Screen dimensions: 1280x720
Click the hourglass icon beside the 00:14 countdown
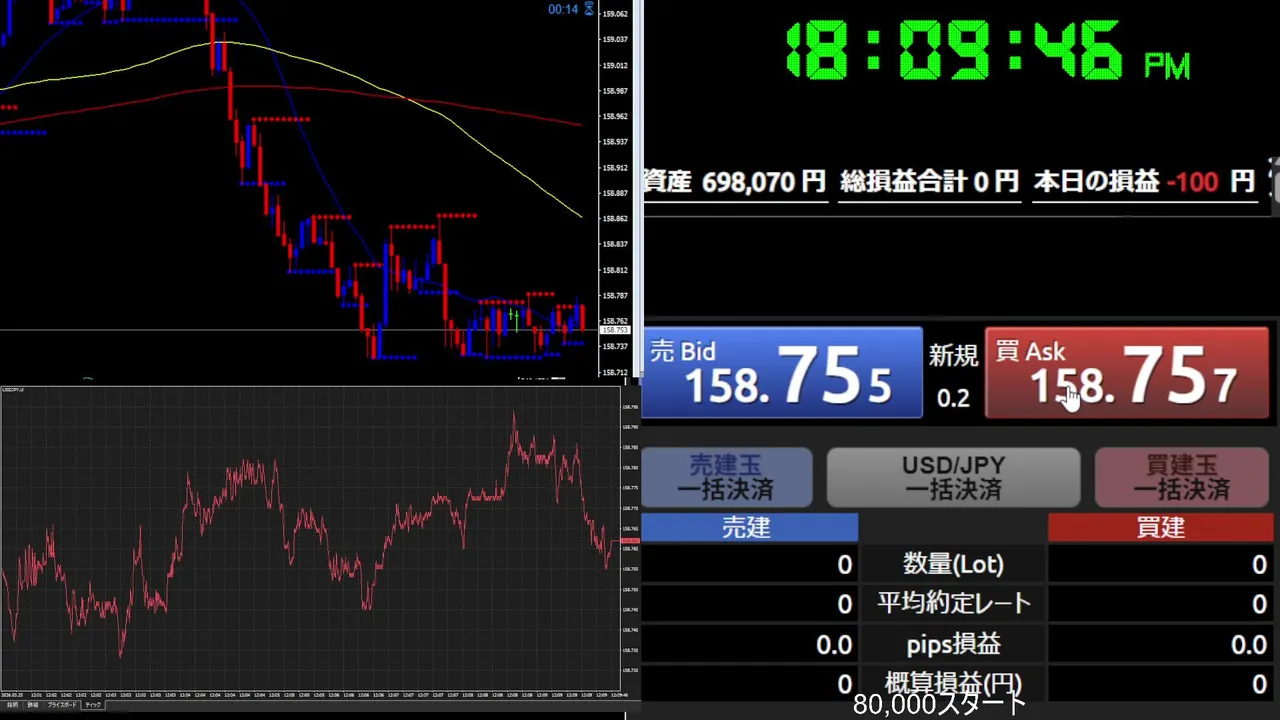[x=589, y=9]
